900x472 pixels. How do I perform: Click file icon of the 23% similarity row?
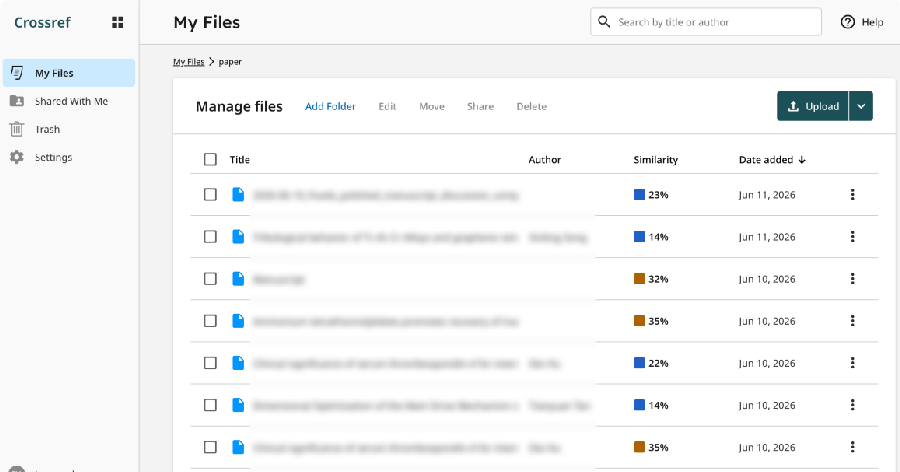238,195
